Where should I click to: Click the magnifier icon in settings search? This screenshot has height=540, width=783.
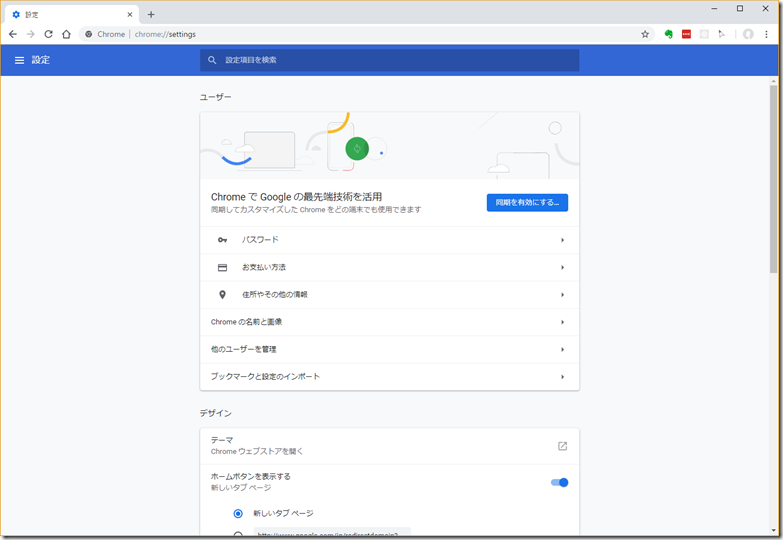click(212, 60)
